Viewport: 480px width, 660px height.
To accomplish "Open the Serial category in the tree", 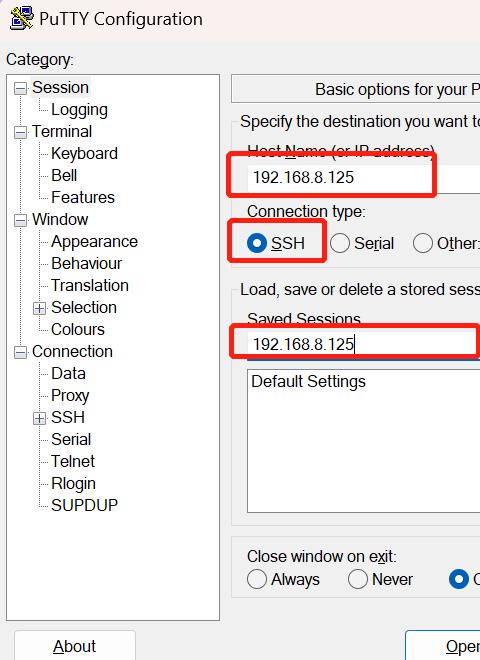I will click(x=71, y=439).
